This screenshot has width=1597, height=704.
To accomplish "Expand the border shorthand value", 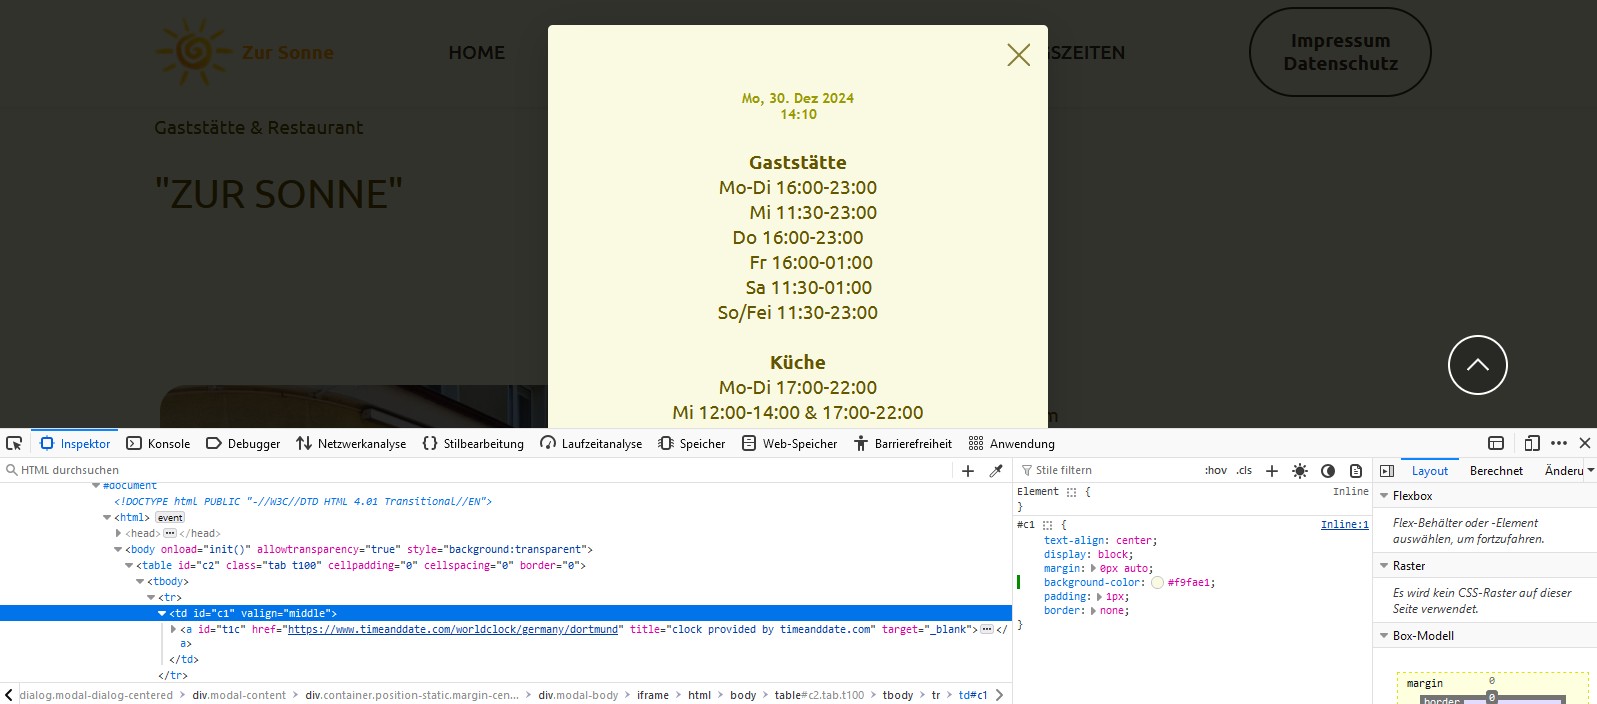I will point(1094,611).
